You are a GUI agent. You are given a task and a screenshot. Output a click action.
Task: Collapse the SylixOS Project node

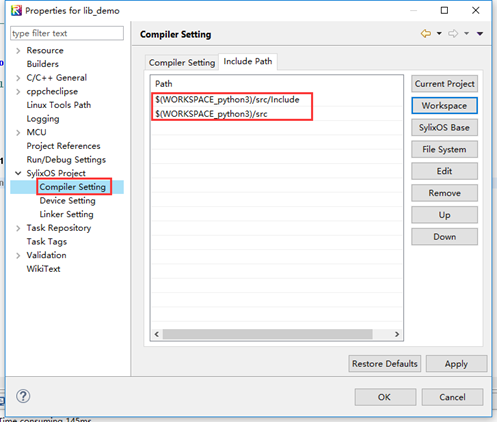[18, 173]
